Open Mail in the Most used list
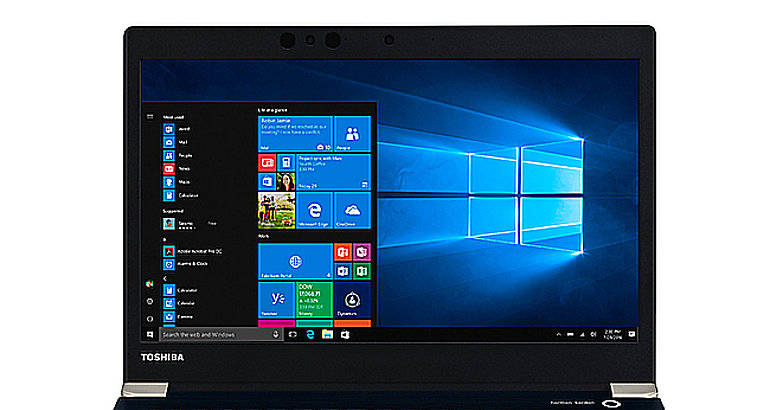770x410 pixels. pos(176,142)
